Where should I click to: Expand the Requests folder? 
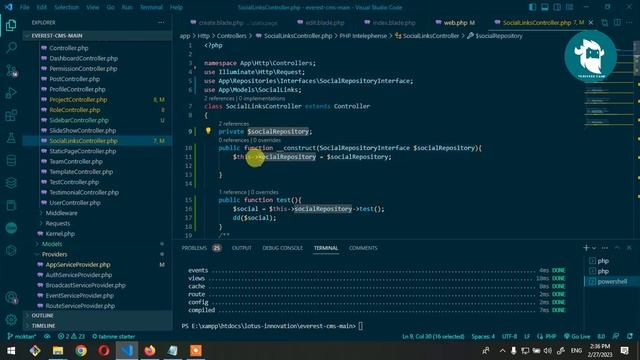coord(58,223)
